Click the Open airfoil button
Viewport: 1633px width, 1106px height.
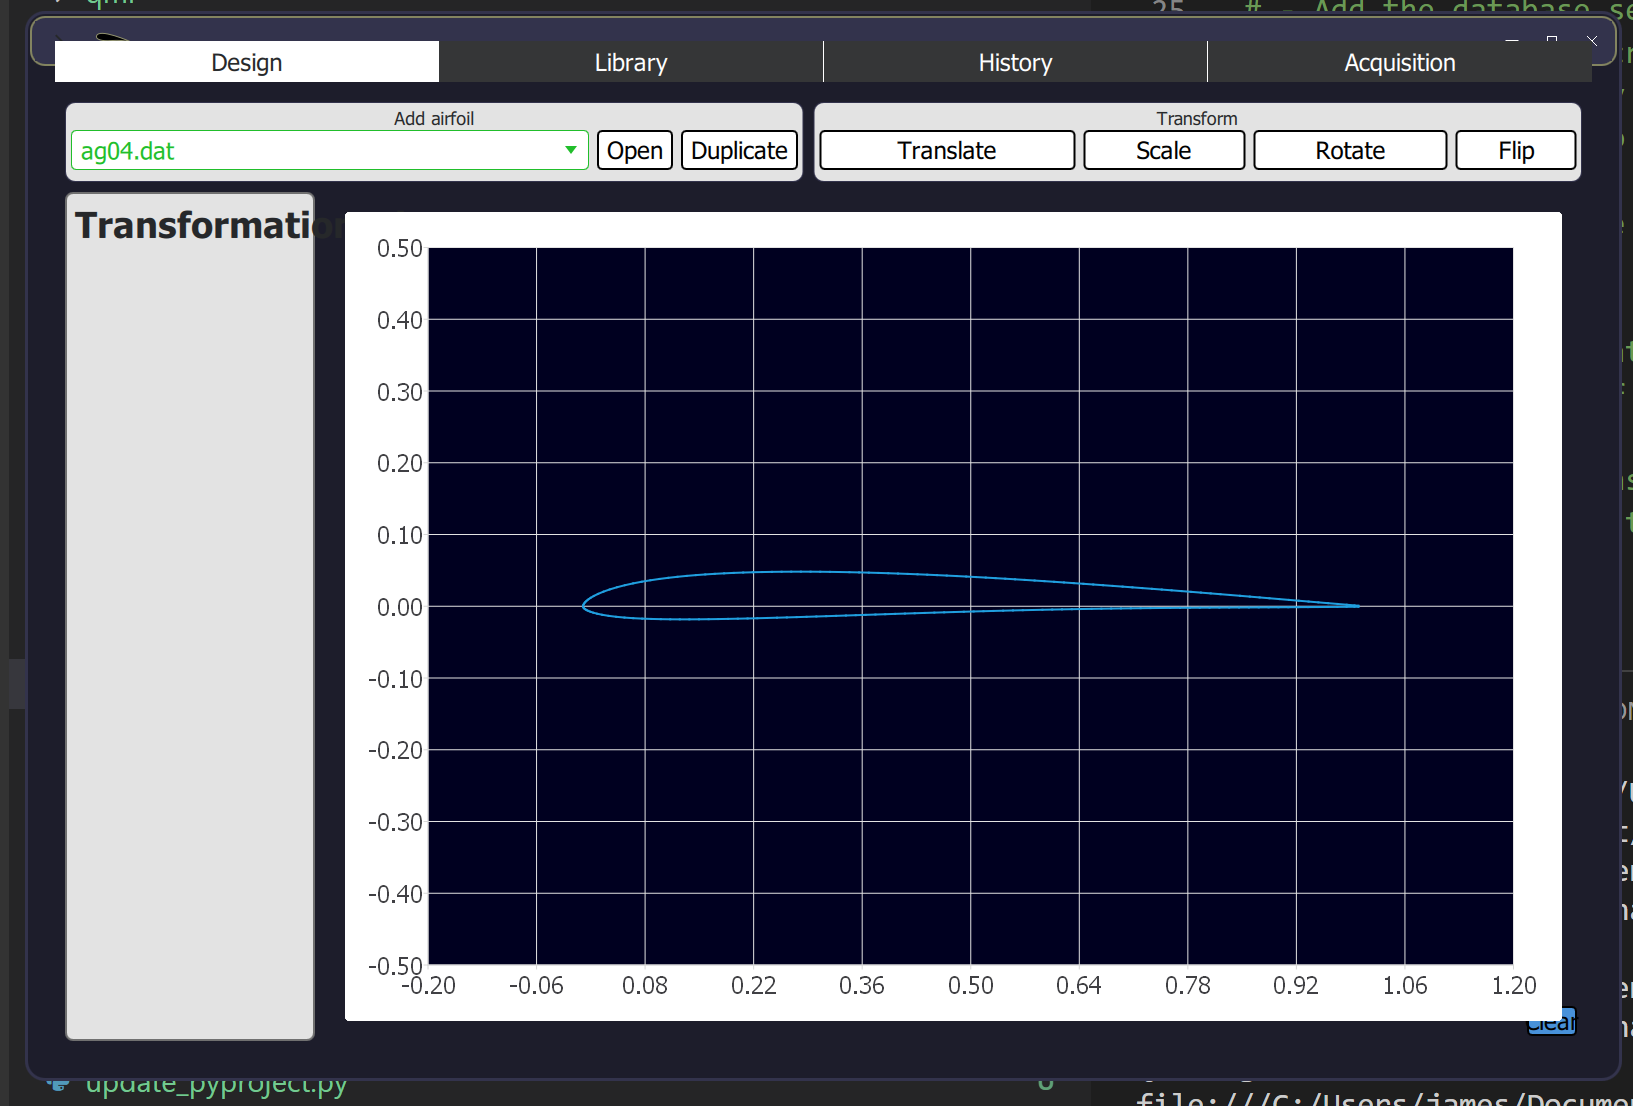[635, 150]
